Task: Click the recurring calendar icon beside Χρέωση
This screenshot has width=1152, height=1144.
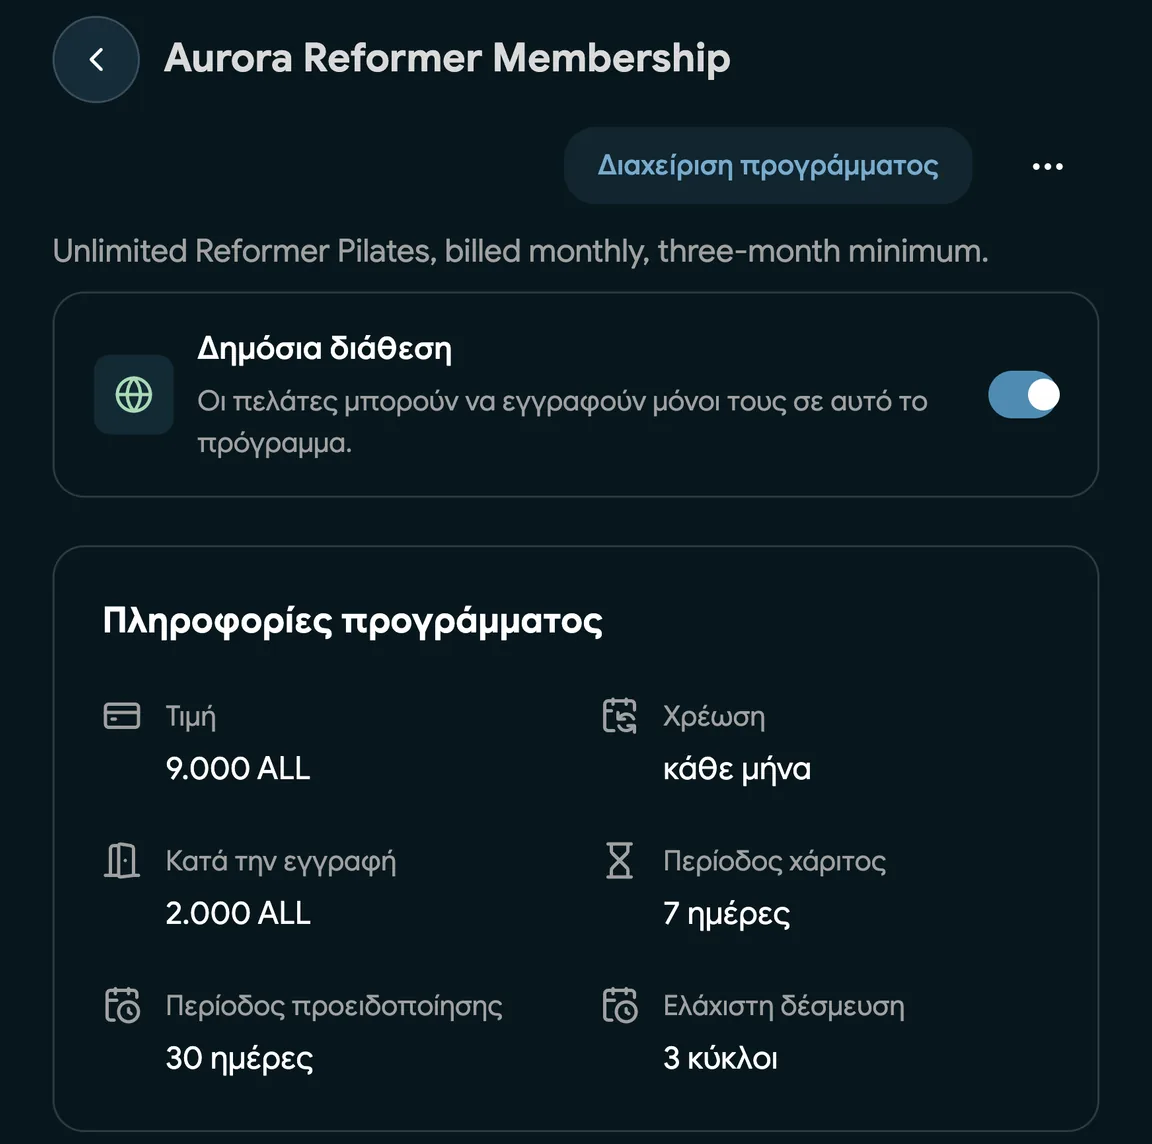Action: (x=619, y=716)
